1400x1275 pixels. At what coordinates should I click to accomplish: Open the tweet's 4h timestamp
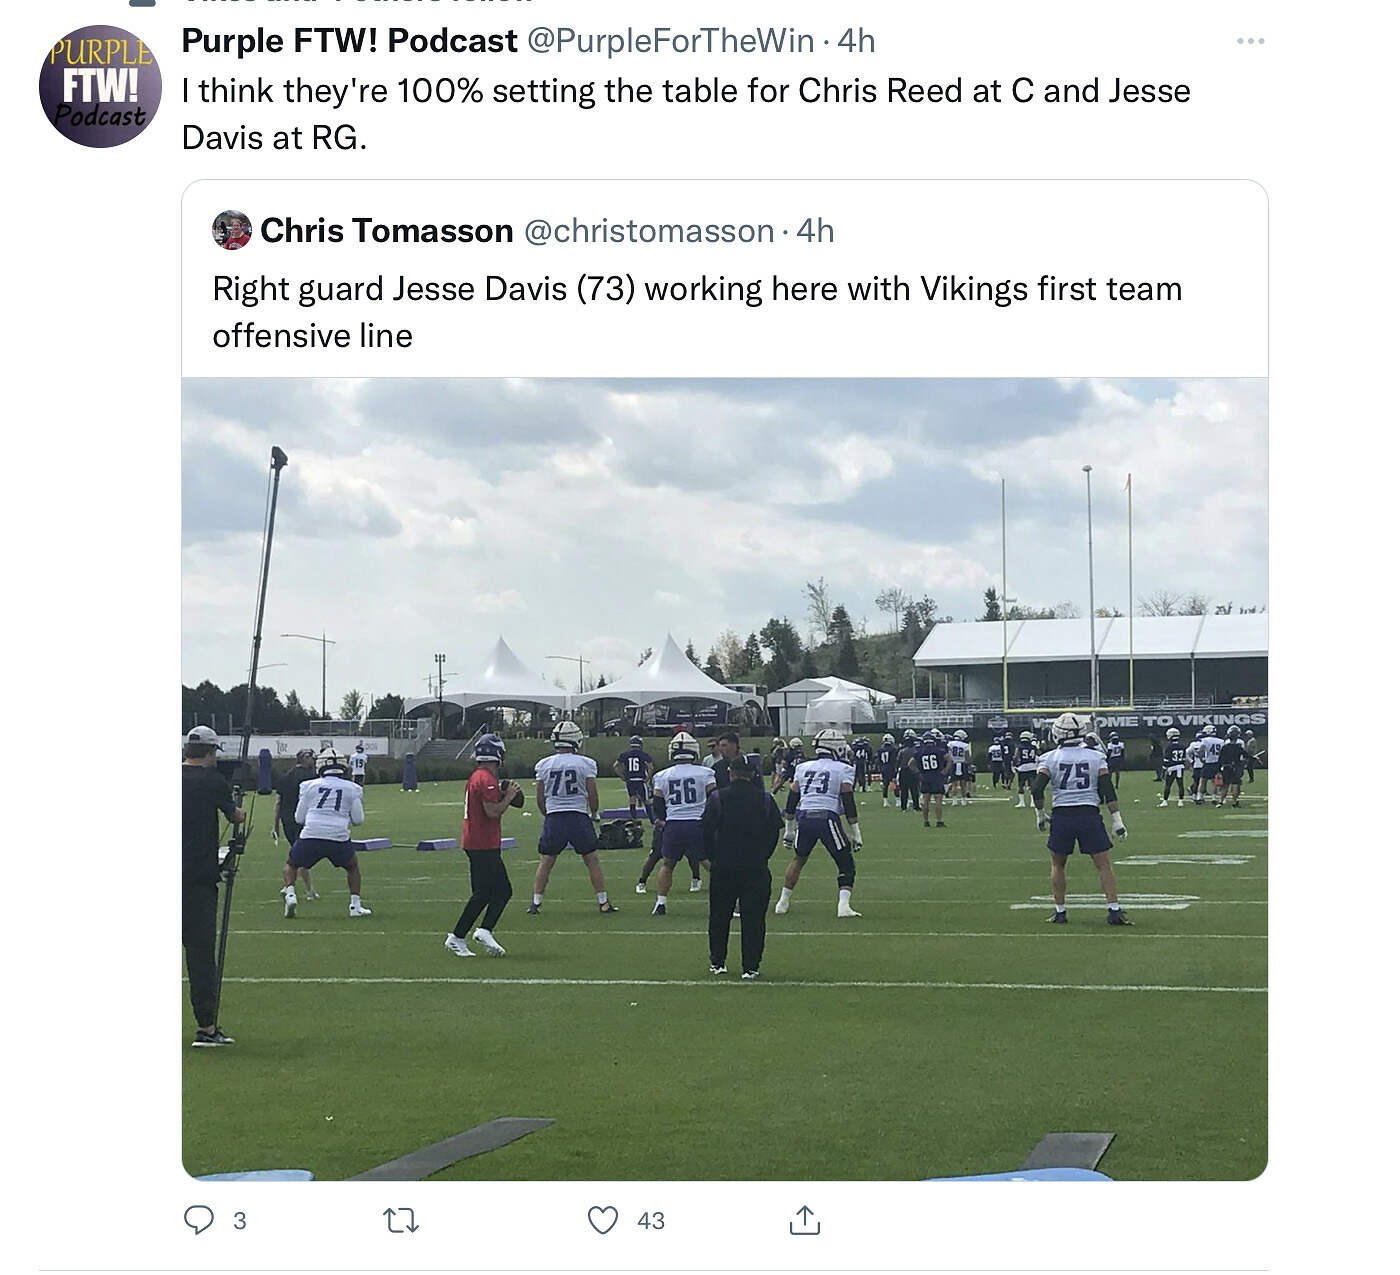coord(856,41)
